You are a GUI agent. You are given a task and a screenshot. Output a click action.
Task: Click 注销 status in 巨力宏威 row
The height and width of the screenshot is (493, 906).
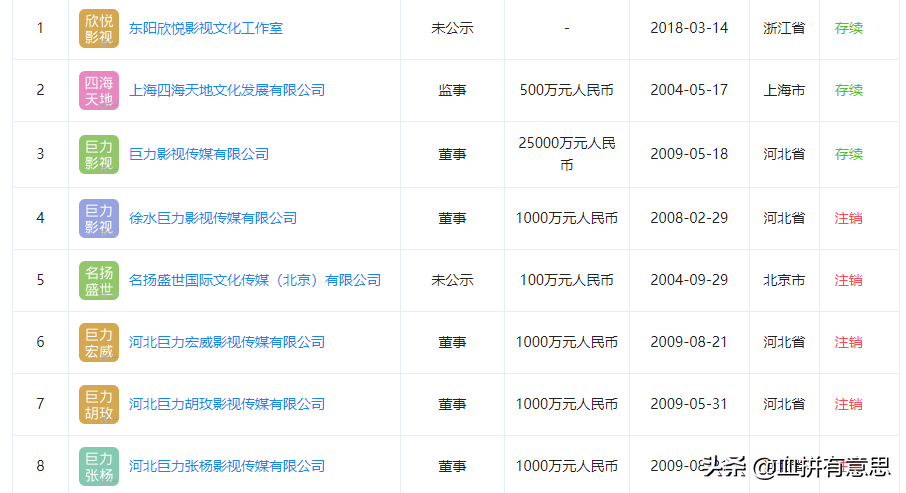click(848, 342)
